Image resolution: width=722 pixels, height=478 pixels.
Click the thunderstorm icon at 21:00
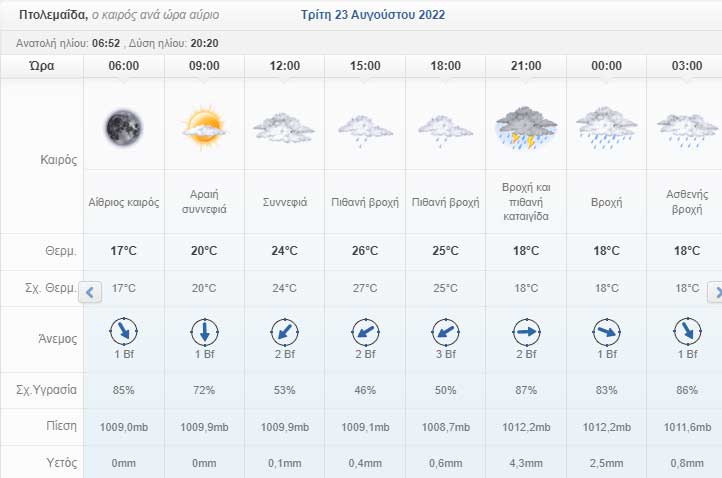click(x=526, y=128)
